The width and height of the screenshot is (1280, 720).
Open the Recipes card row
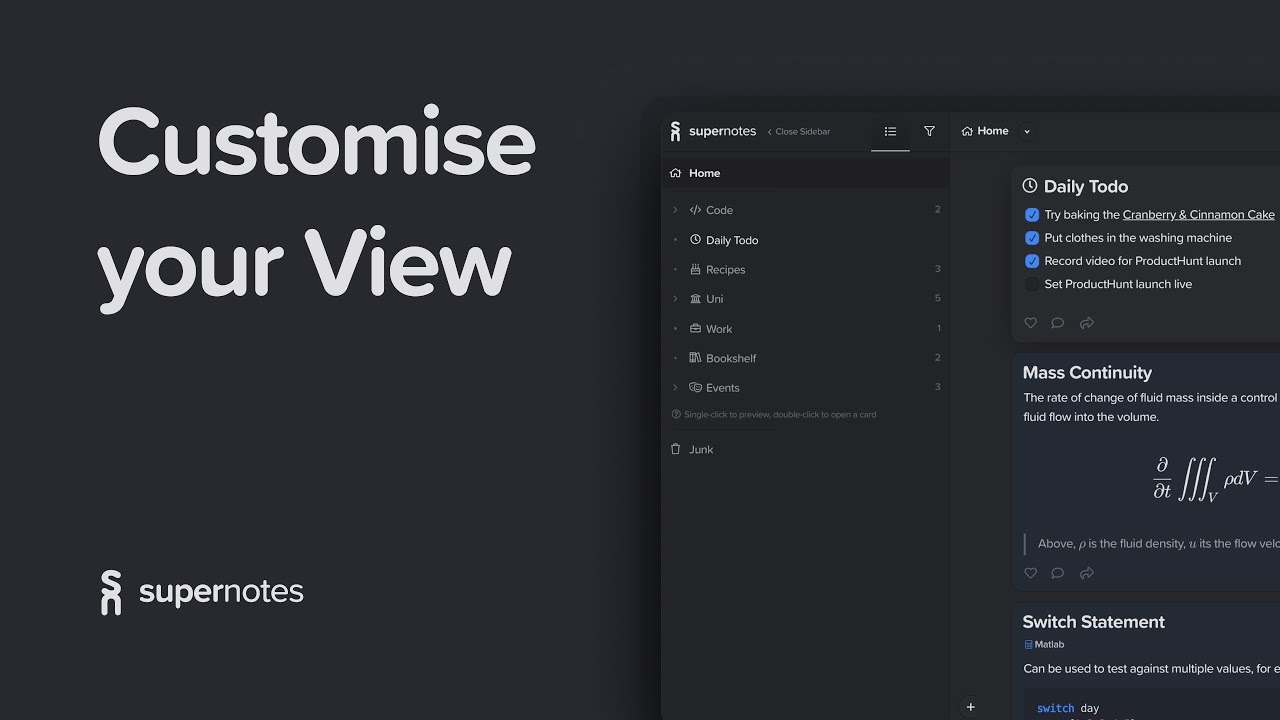click(805, 269)
